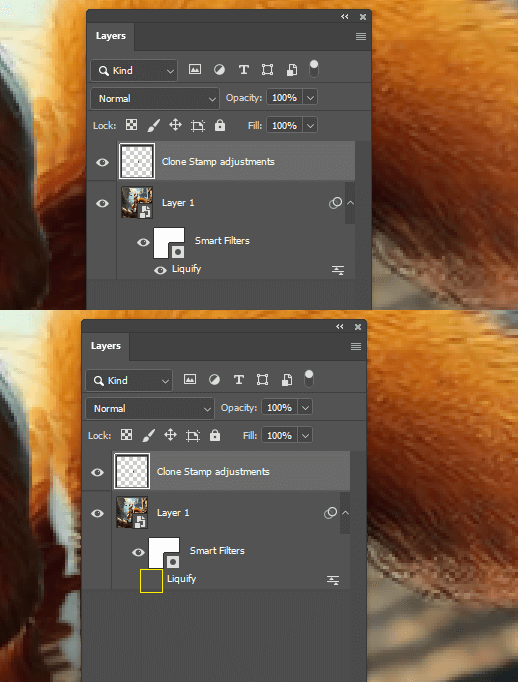Click lock position move icon in upper panel
The height and width of the screenshot is (682, 518).
coord(175,125)
